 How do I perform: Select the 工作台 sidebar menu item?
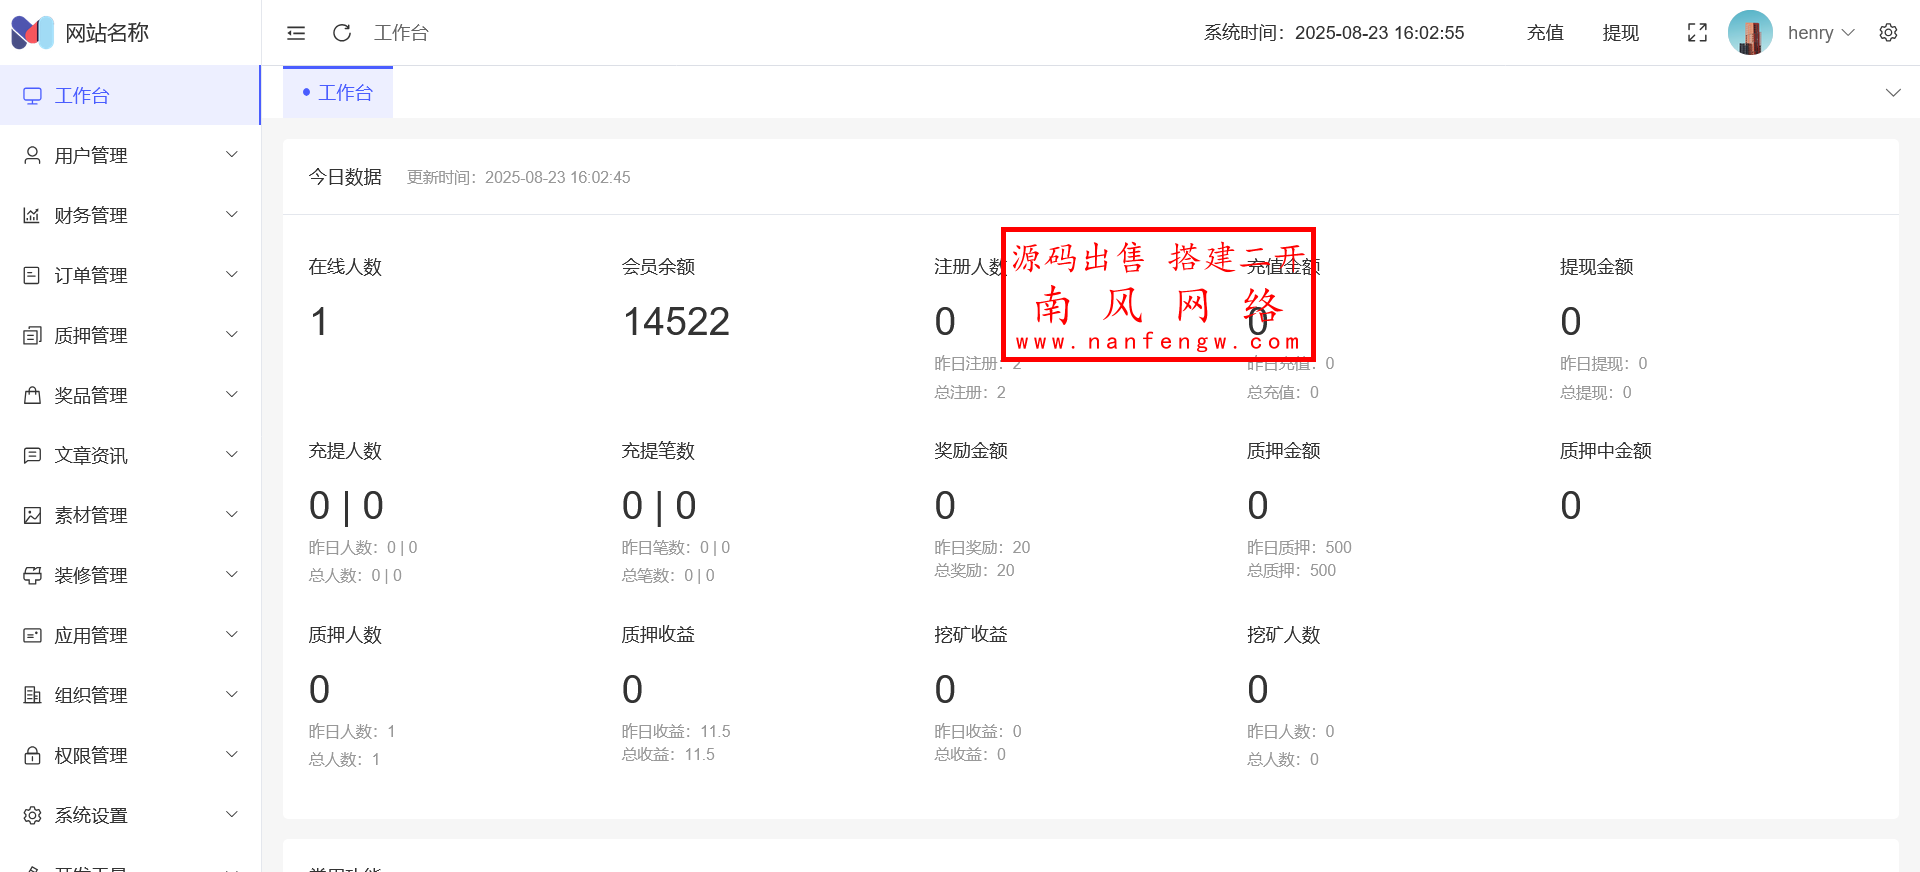click(x=130, y=96)
